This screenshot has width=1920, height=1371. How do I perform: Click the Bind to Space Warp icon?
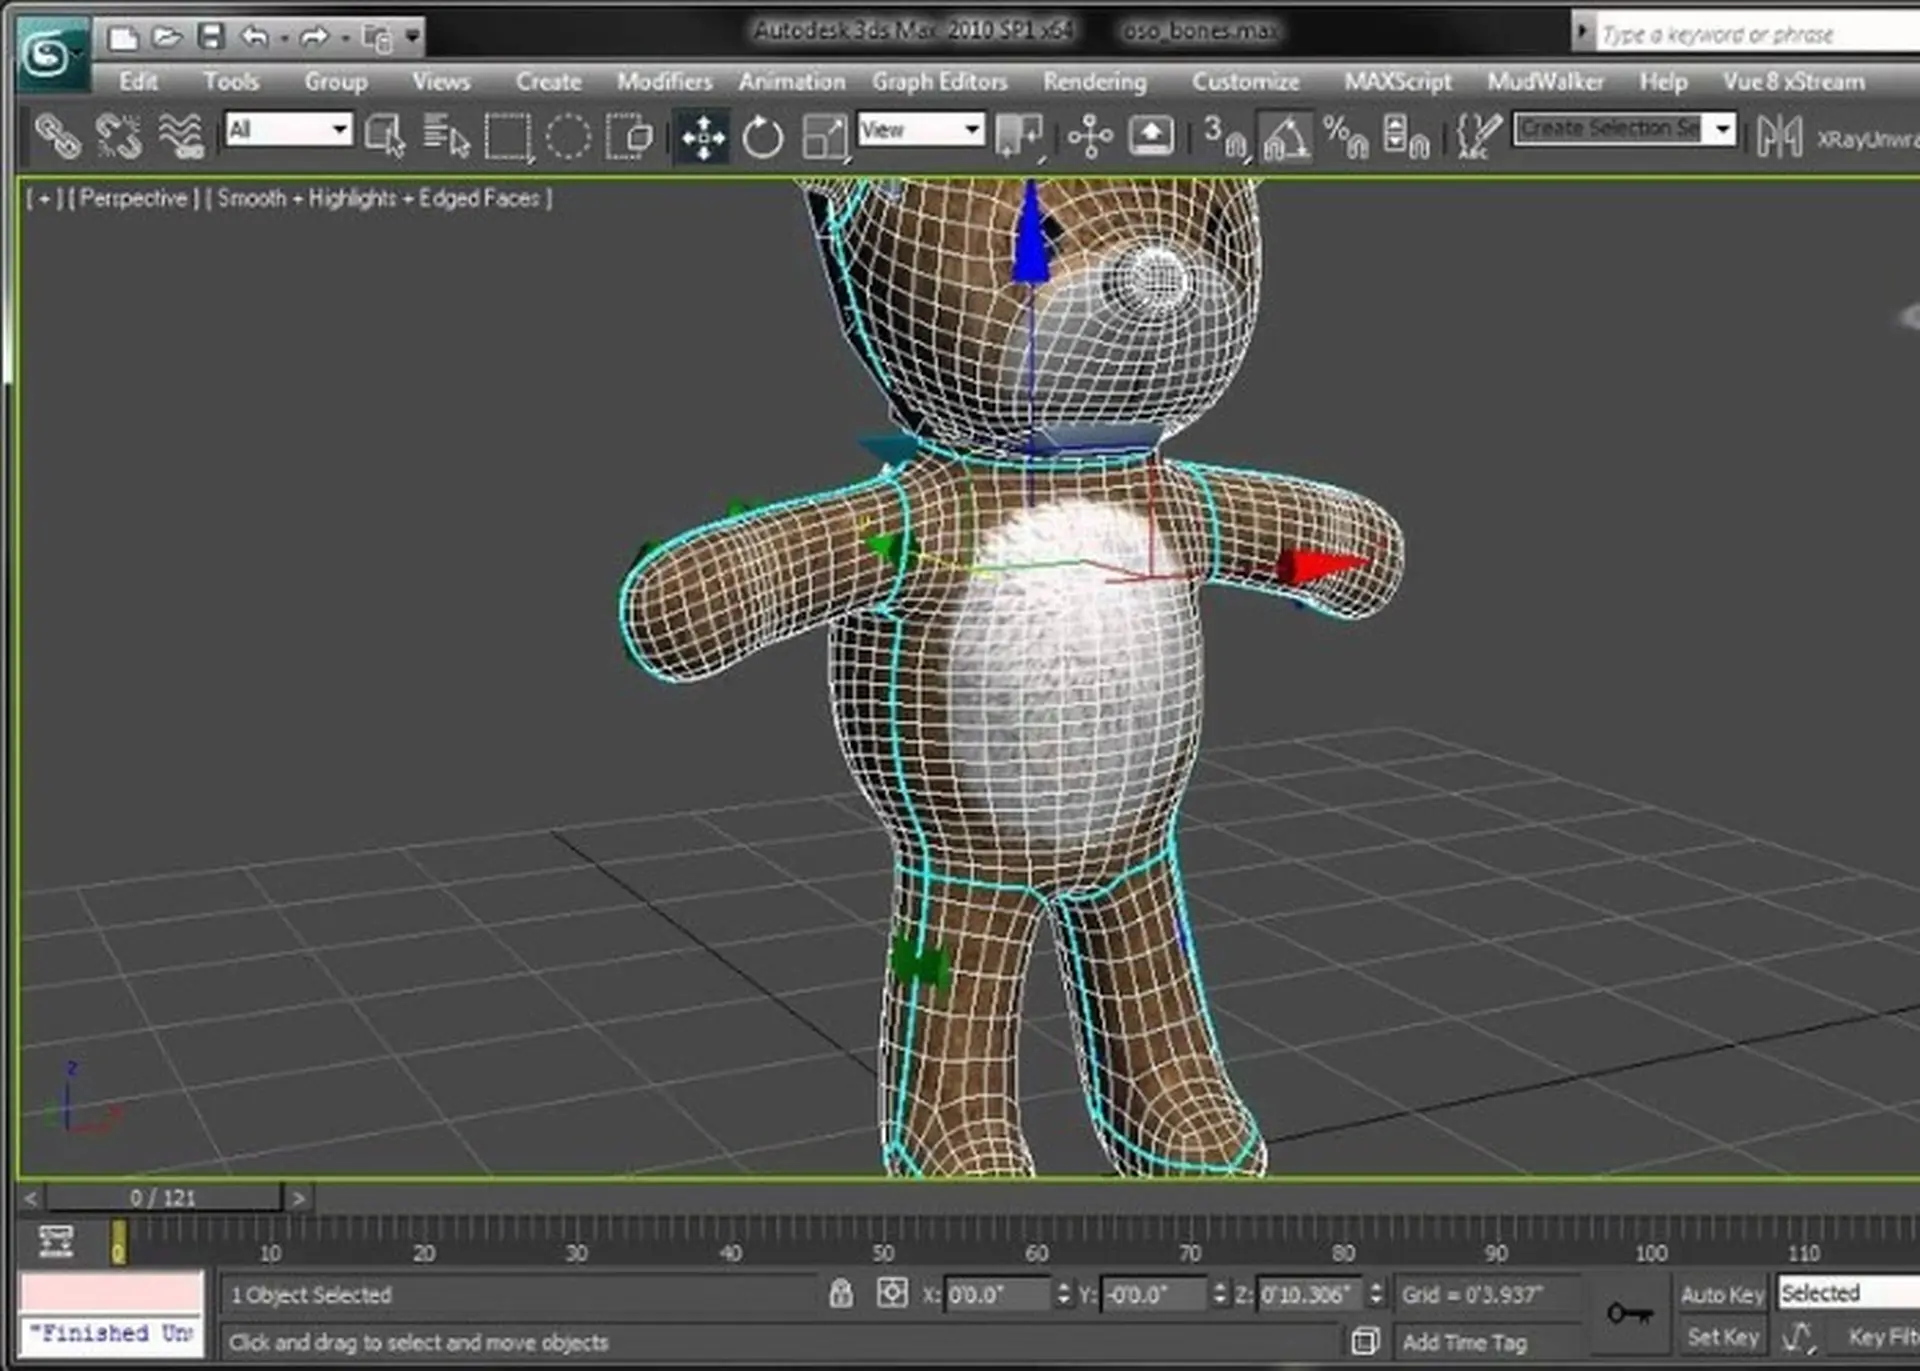tap(181, 136)
